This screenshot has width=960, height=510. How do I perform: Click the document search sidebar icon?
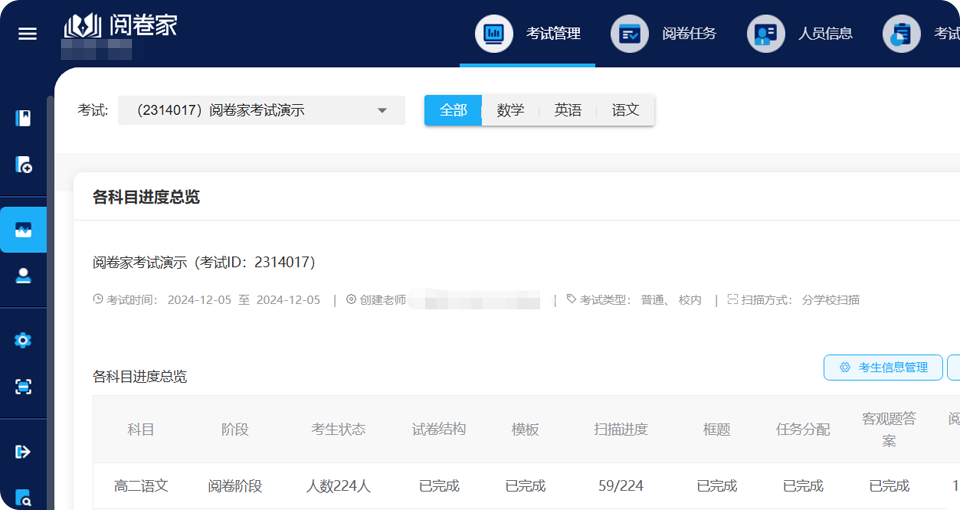coord(23,497)
